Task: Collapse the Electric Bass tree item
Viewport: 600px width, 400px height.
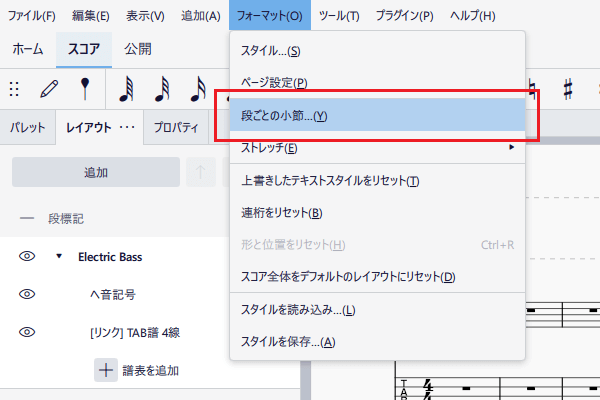Action: [x=58, y=256]
